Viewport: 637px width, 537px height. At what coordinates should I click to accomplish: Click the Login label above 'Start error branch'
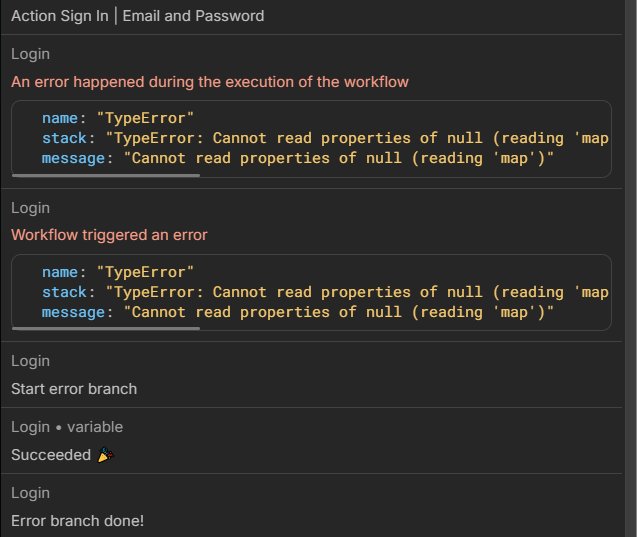click(x=30, y=361)
